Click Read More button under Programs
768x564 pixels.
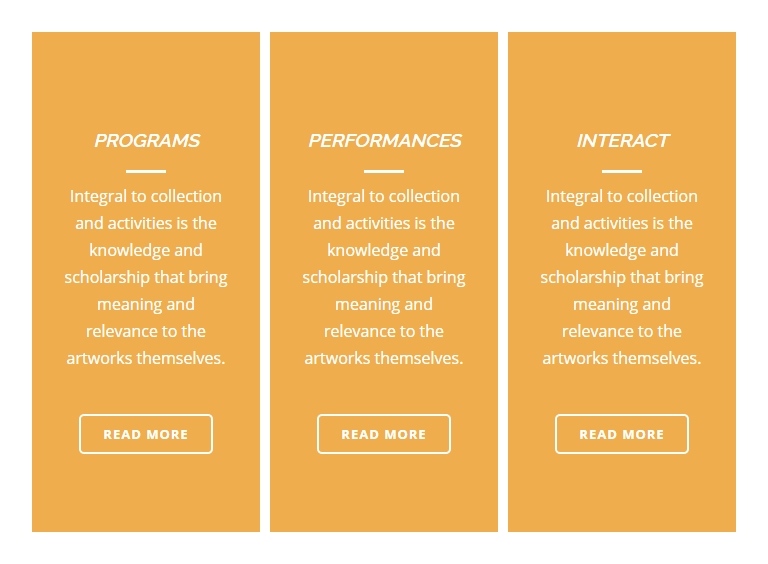(x=146, y=434)
